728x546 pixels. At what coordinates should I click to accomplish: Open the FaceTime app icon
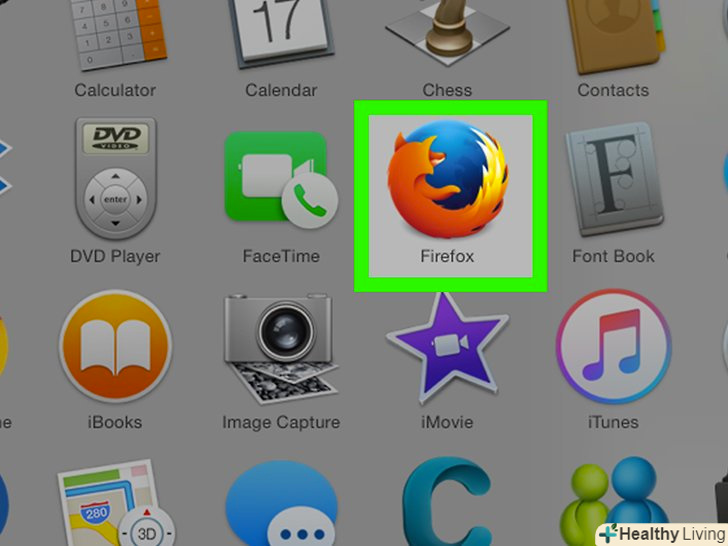[x=281, y=180]
